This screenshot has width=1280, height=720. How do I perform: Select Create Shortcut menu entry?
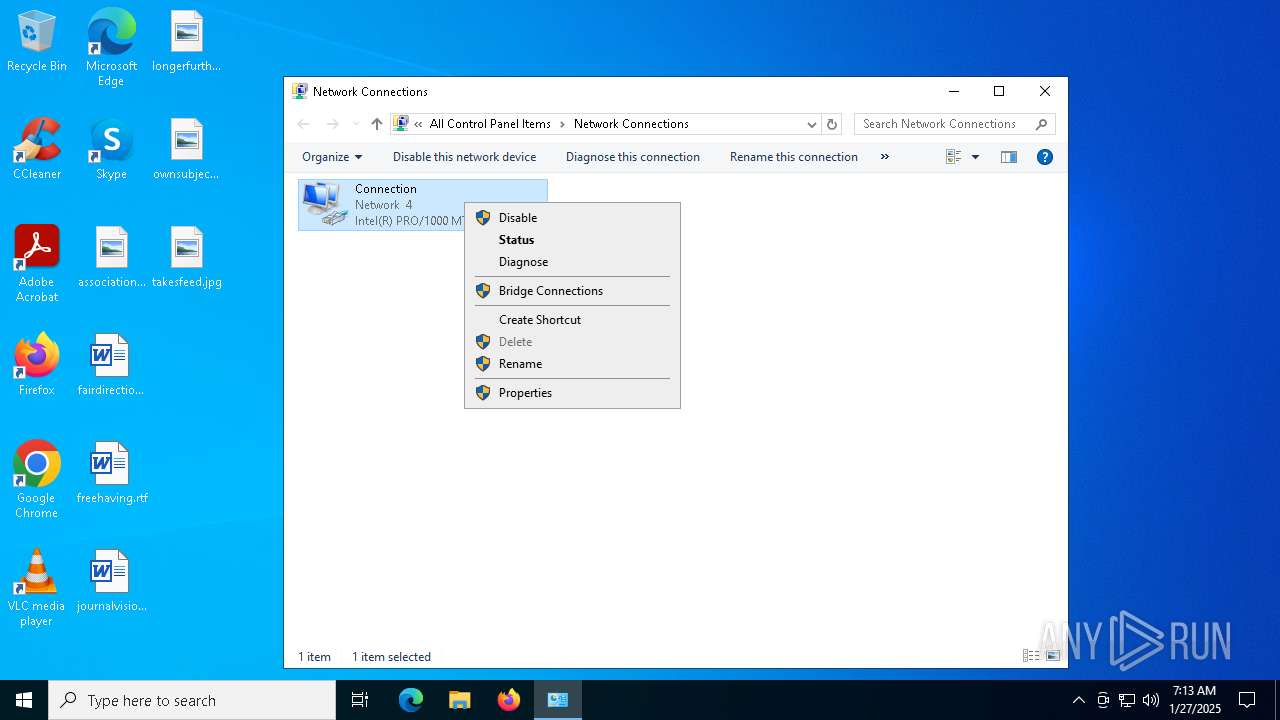pos(572,319)
